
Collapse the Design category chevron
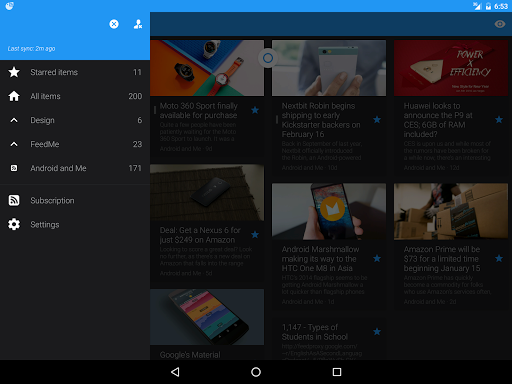(x=14, y=120)
